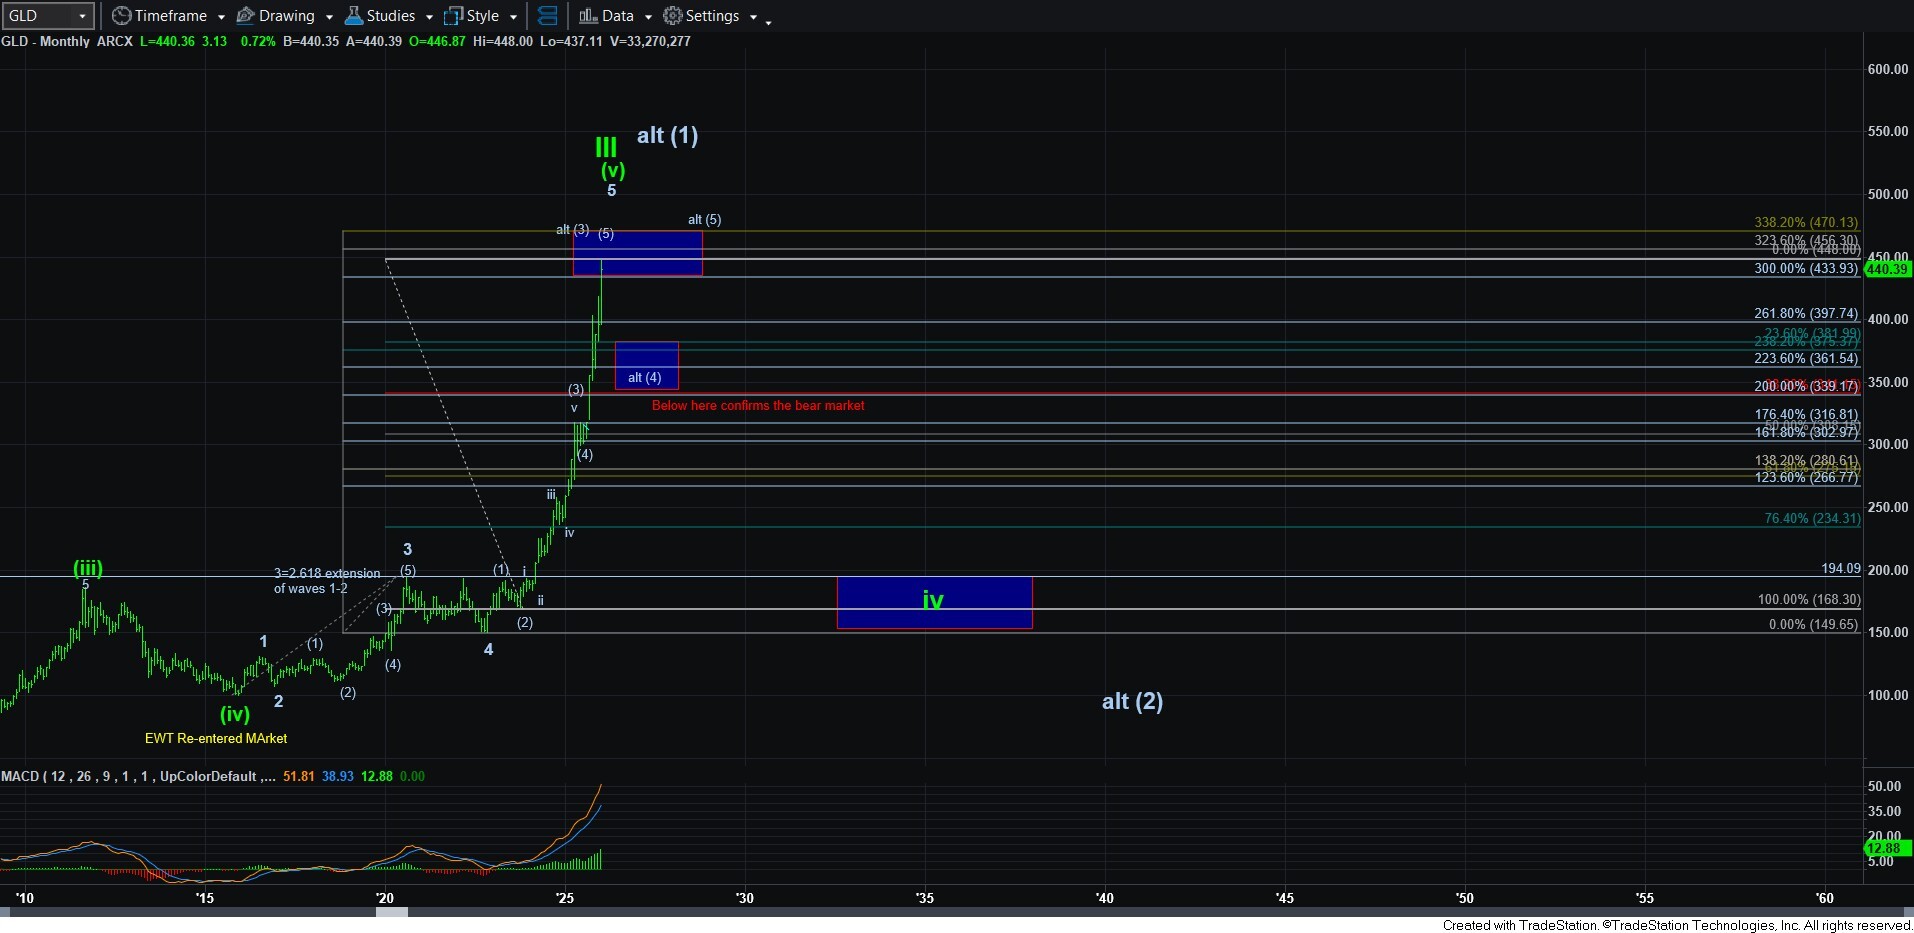Select the GLD - Monthly chart title
The height and width of the screenshot is (933, 1914).
(x=45, y=41)
